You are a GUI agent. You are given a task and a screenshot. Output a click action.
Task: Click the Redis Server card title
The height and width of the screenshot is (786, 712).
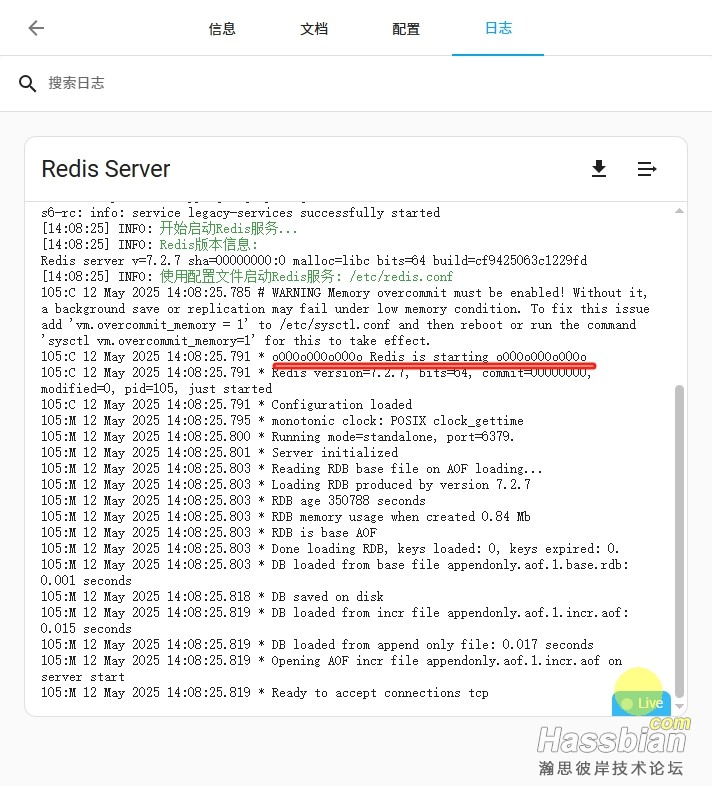point(106,169)
